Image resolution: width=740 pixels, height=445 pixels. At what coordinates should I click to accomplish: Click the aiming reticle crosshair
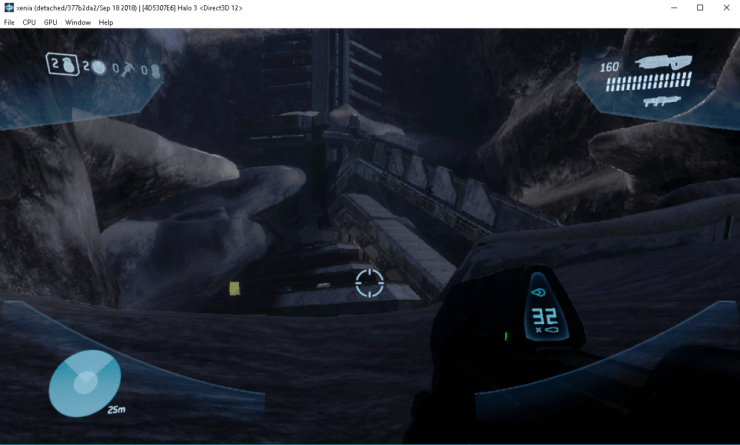369,283
